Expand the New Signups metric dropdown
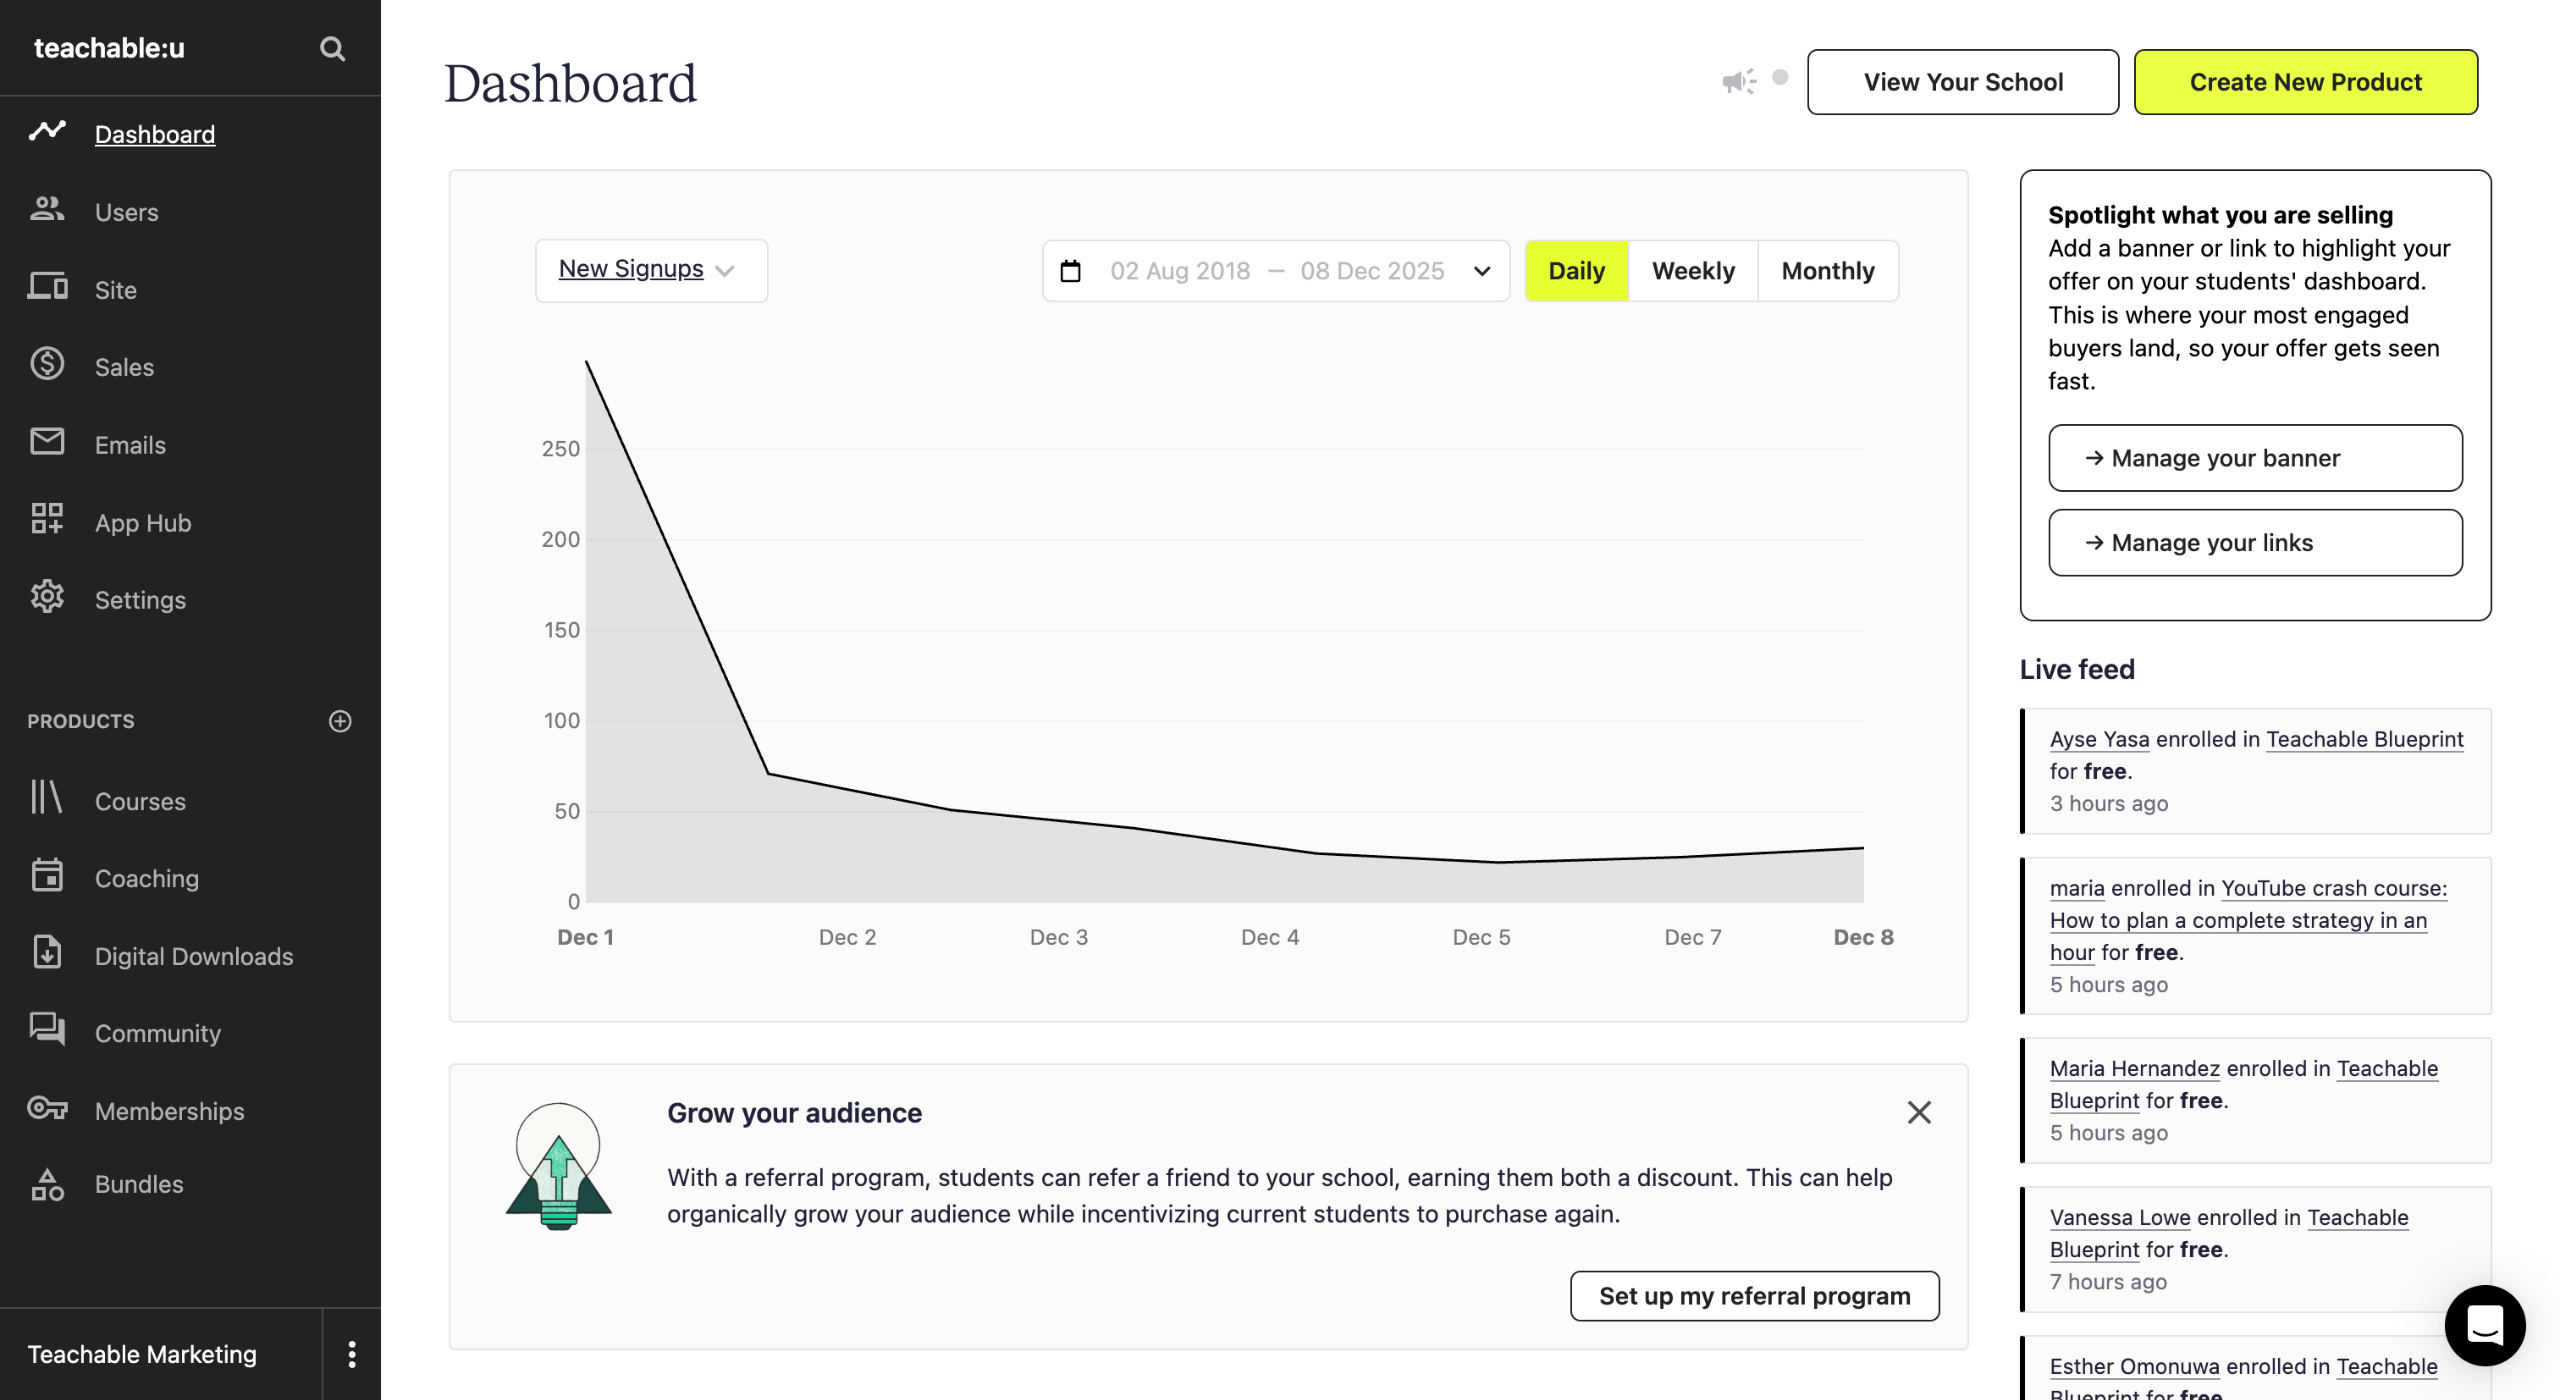 [x=650, y=270]
